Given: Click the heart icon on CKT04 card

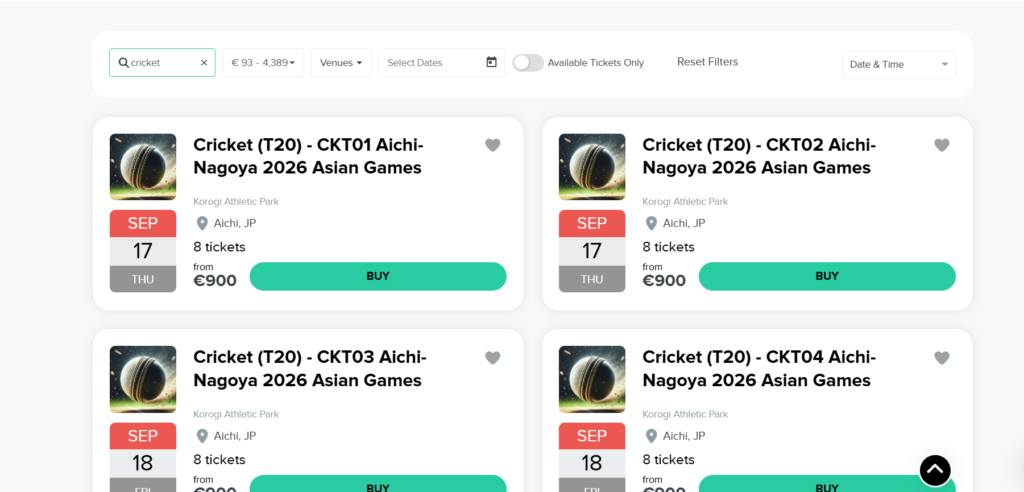Looking at the screenshot, I should pos(942,357).
